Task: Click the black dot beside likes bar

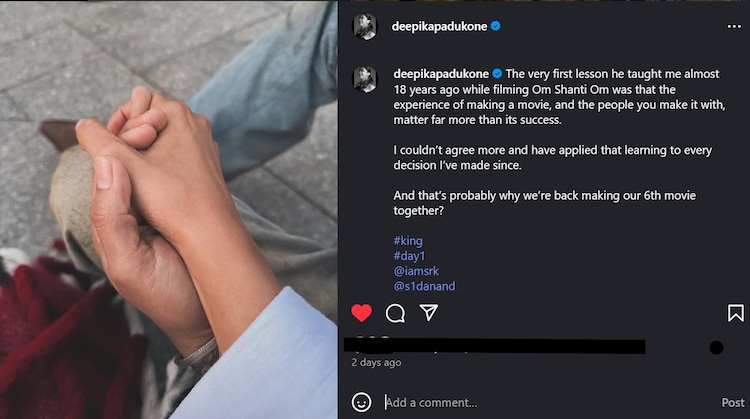Action: [716, 347]
